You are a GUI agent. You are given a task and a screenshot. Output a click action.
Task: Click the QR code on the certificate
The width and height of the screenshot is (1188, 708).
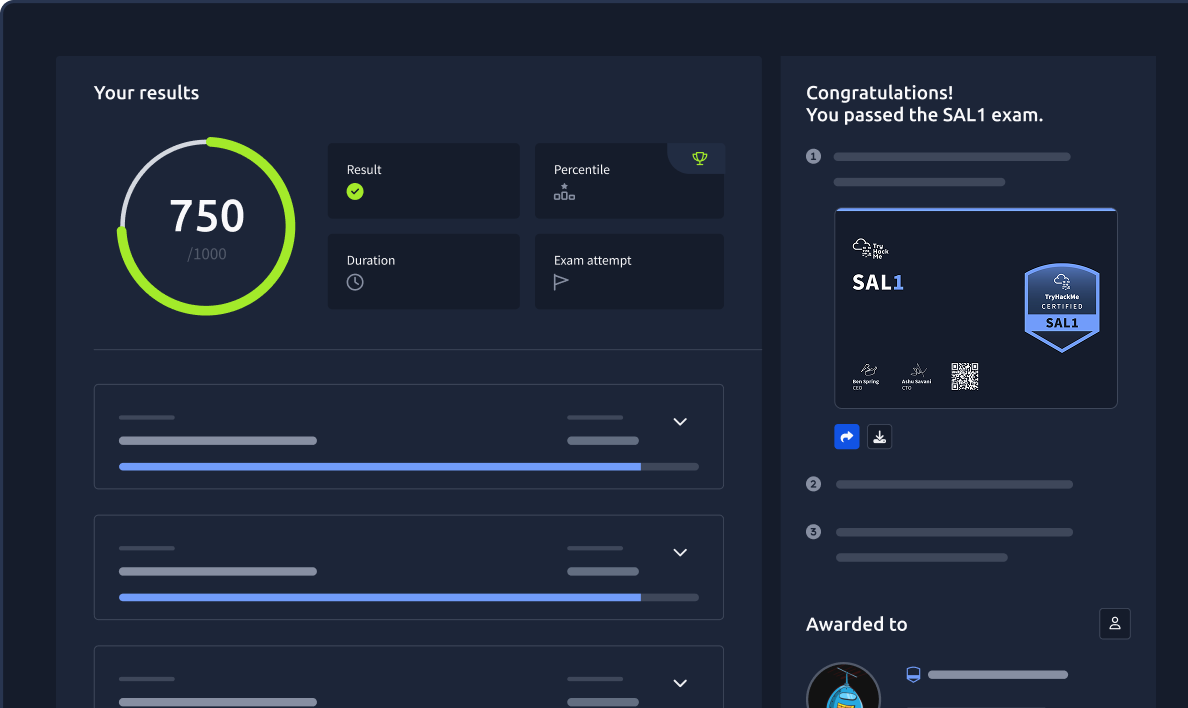click(x=964, y=376)
